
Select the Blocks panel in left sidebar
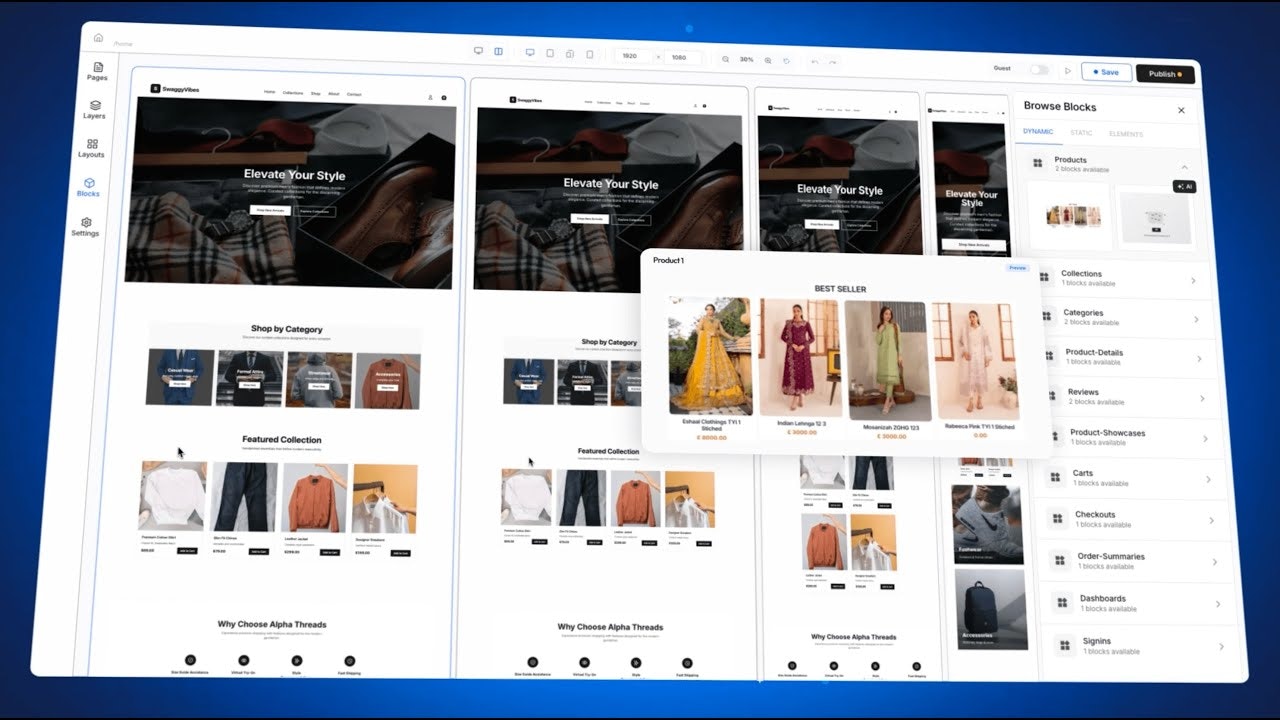coord(88,187)
